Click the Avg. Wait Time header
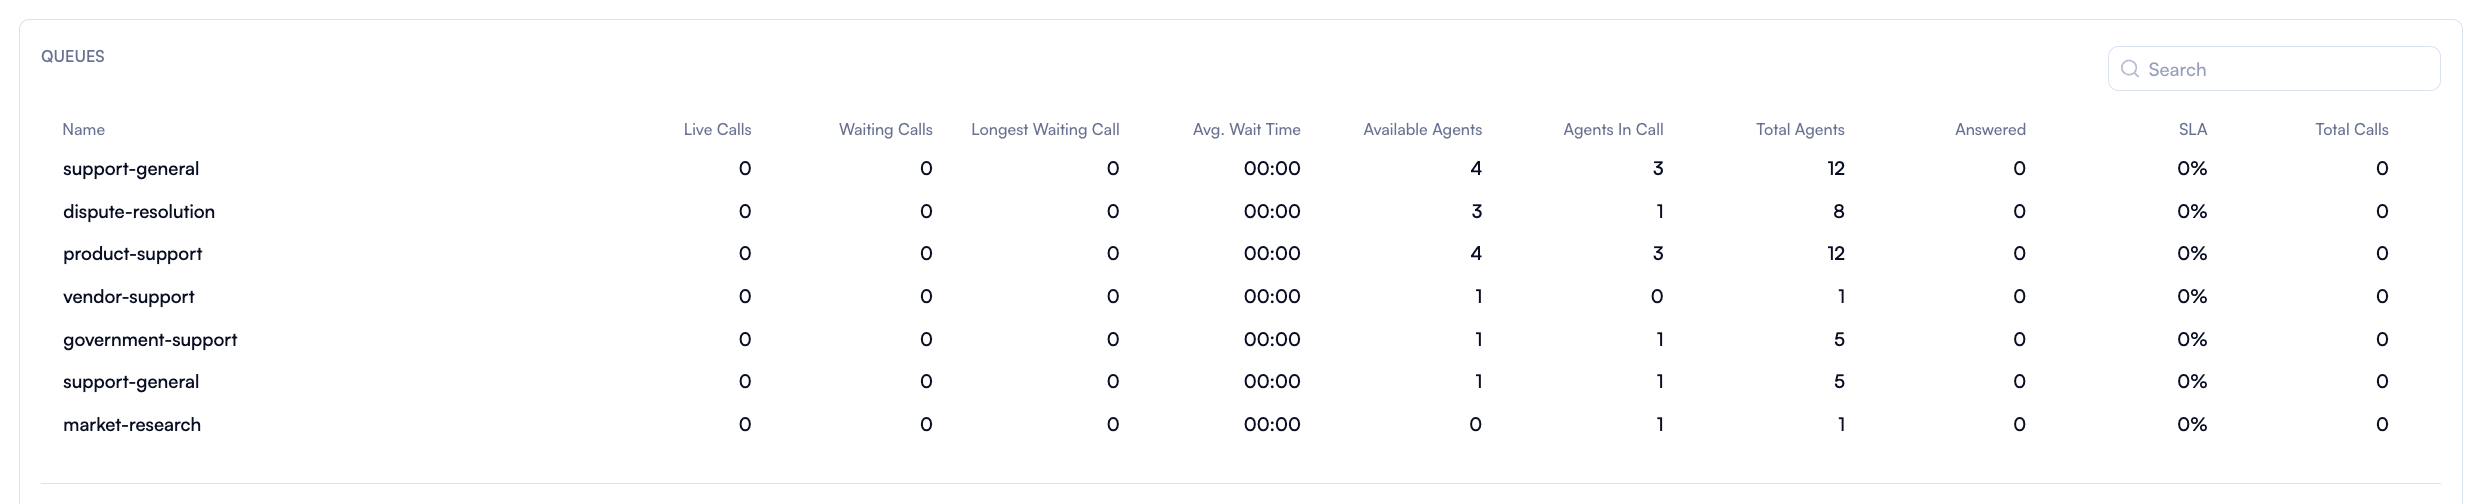Screen dimensions: 2484x504 (1246, 129)
